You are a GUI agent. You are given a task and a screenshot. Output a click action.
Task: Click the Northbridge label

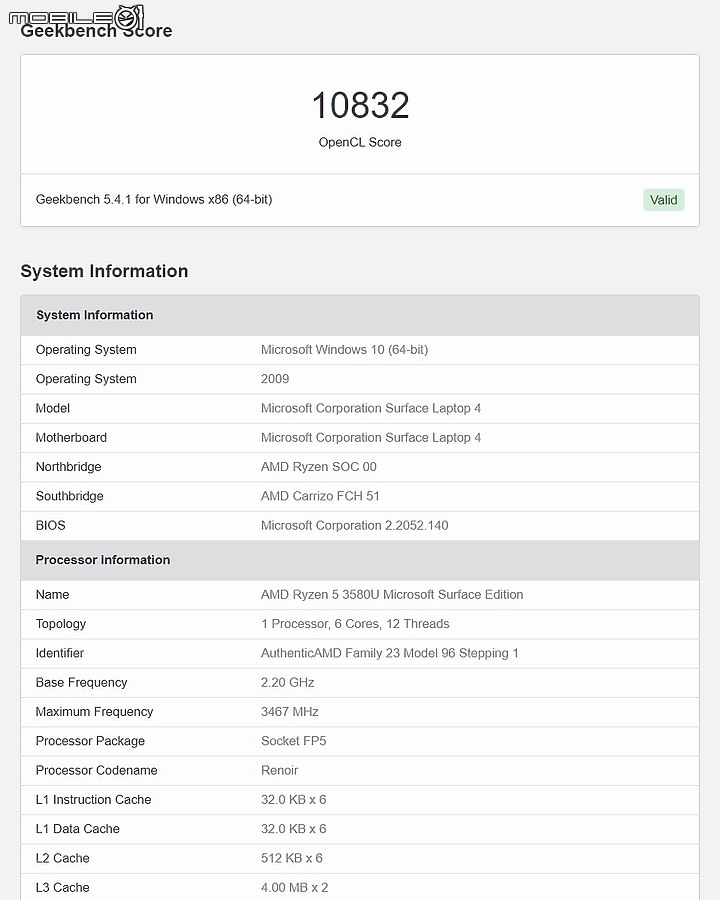68,467
